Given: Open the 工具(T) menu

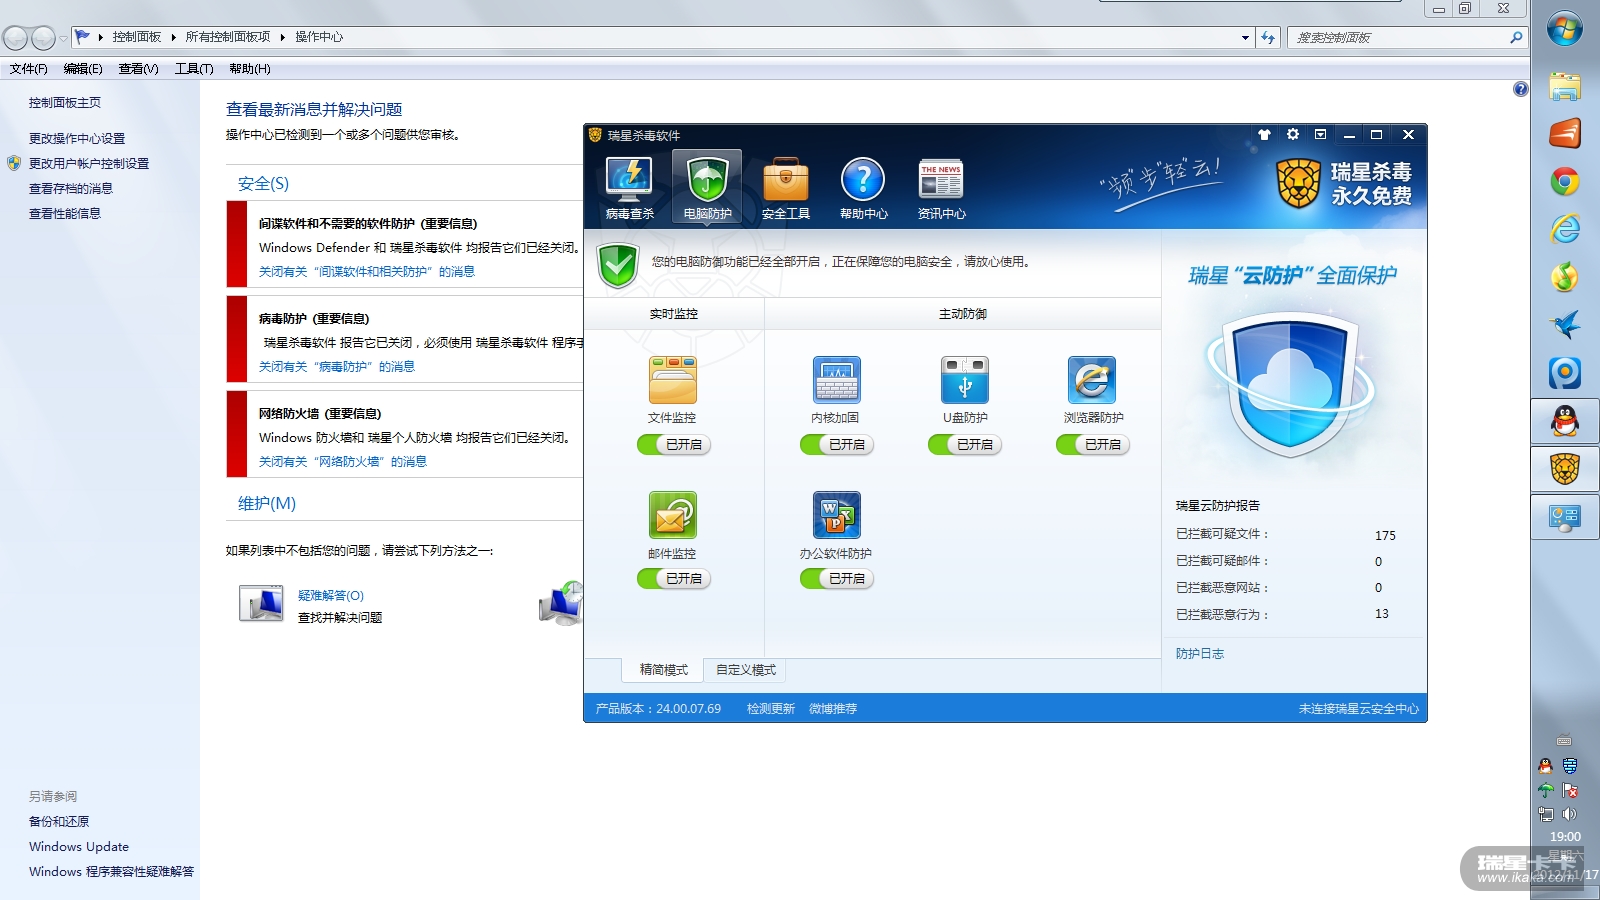Looking at the screenshot, I should pyautogui.click(x=194, y=69).
